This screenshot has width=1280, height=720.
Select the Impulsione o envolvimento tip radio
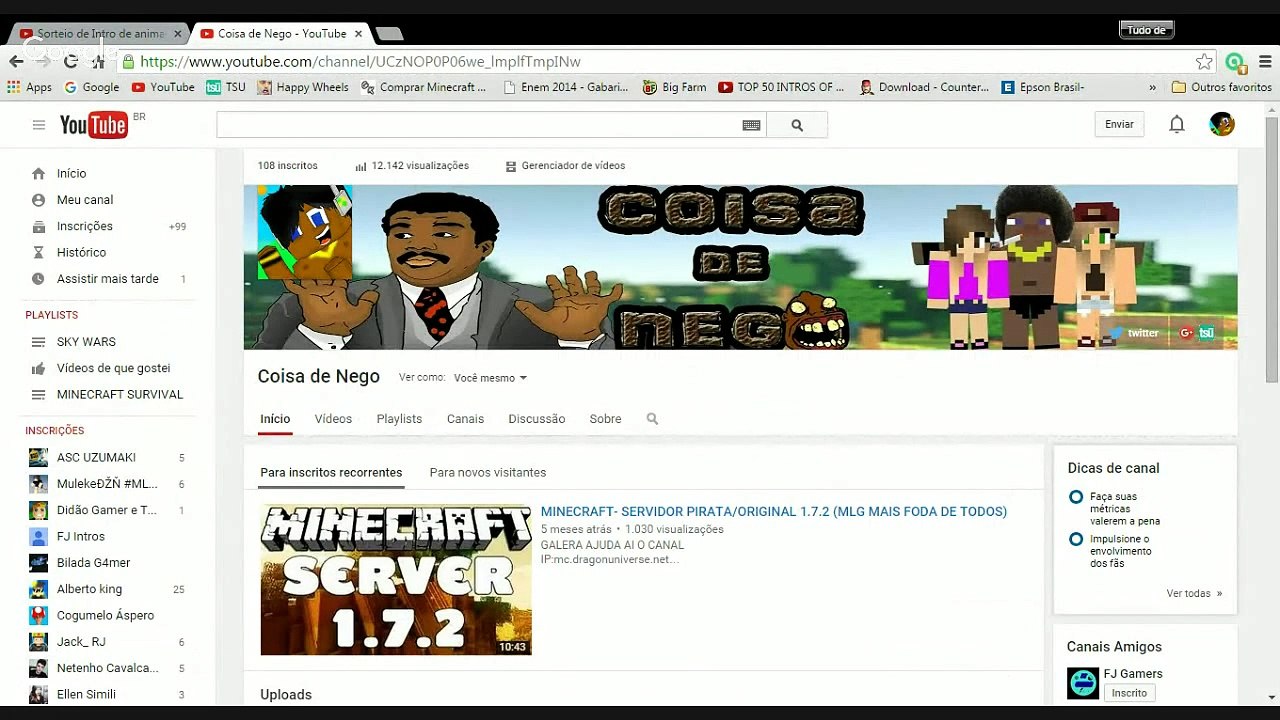1076,539
